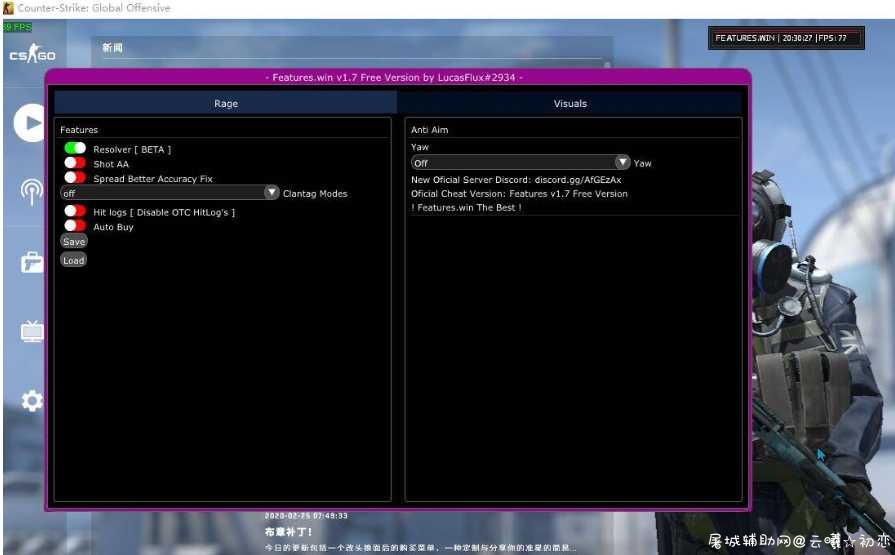This screenshot has width=895, height=555.
Task: Turn on the Auto Buy toggle
Action: (x=75, y=226)
